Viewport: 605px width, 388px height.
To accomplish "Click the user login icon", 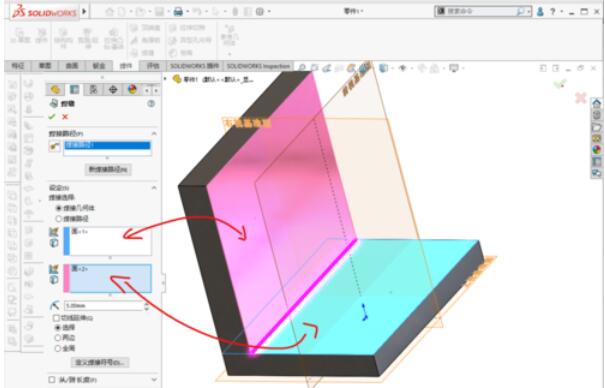I will (540, 12).
